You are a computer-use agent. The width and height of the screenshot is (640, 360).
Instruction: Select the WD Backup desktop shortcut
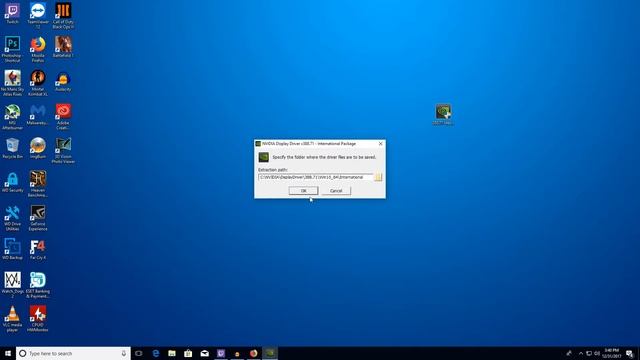(x=12, y=249)
